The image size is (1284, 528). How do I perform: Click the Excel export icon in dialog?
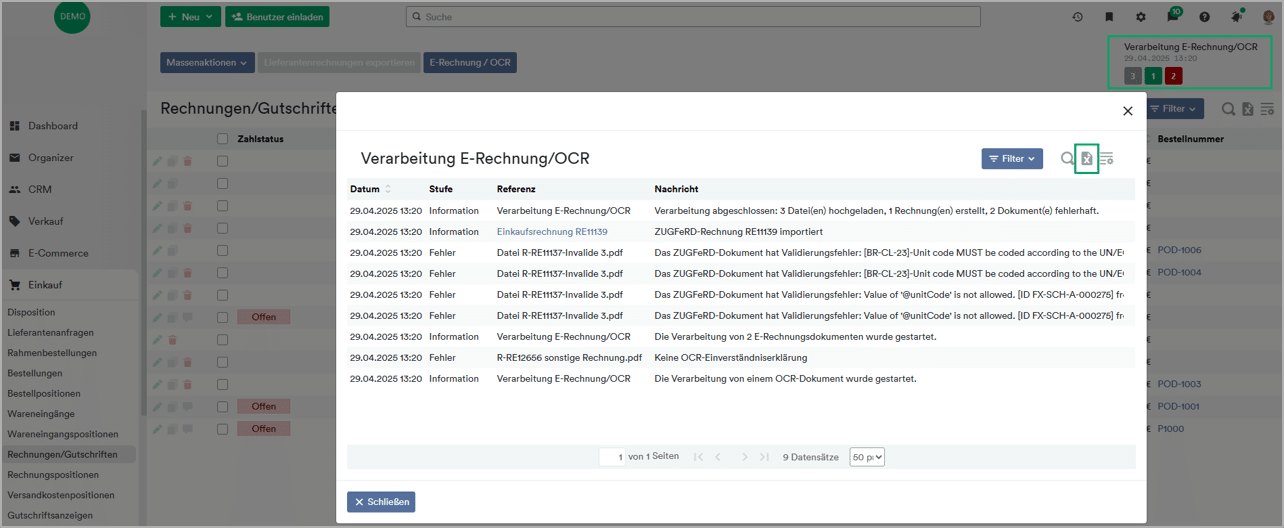tap(1087, 158)
